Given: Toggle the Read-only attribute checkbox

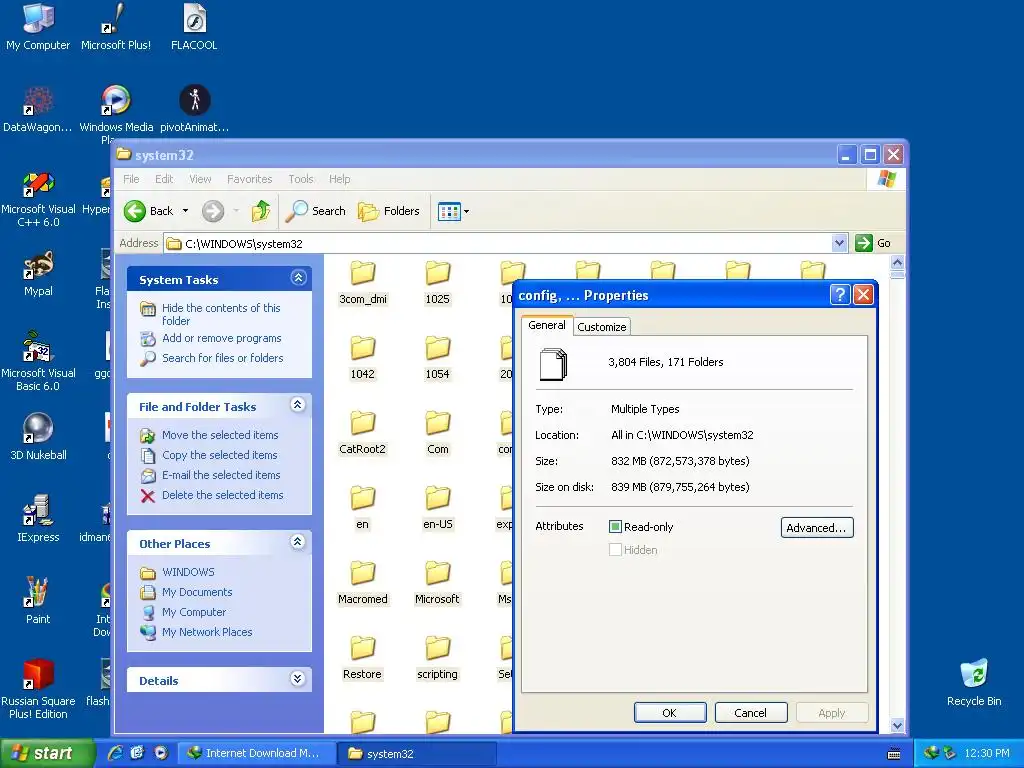Looking at the screenshot, I should pyautogui.click(x=615, y=526).
